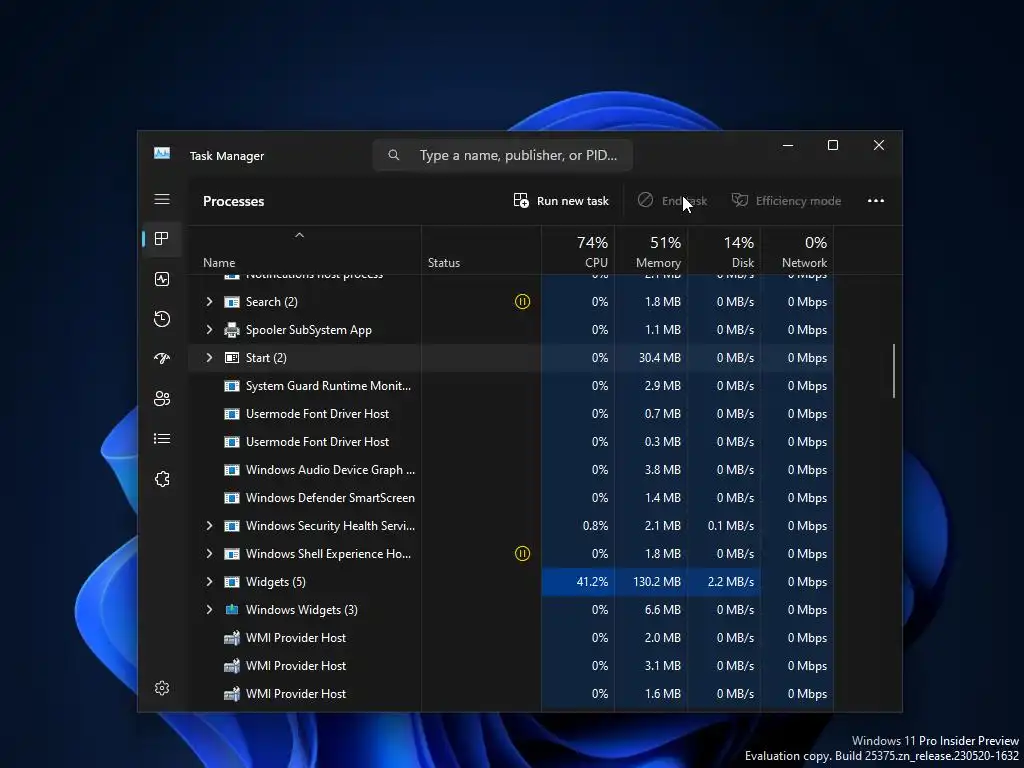
Task: Select the Windows Audio Device Graph row name
Action: coord(330,470)
